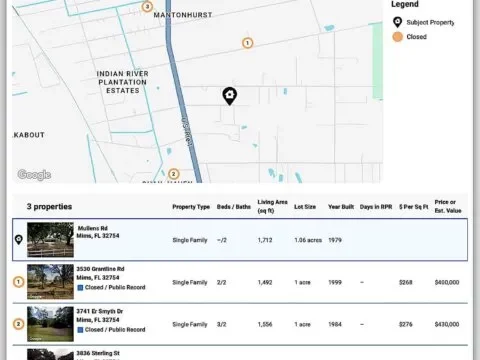Open the 3836 Sterling St address link

pos(98,353)
